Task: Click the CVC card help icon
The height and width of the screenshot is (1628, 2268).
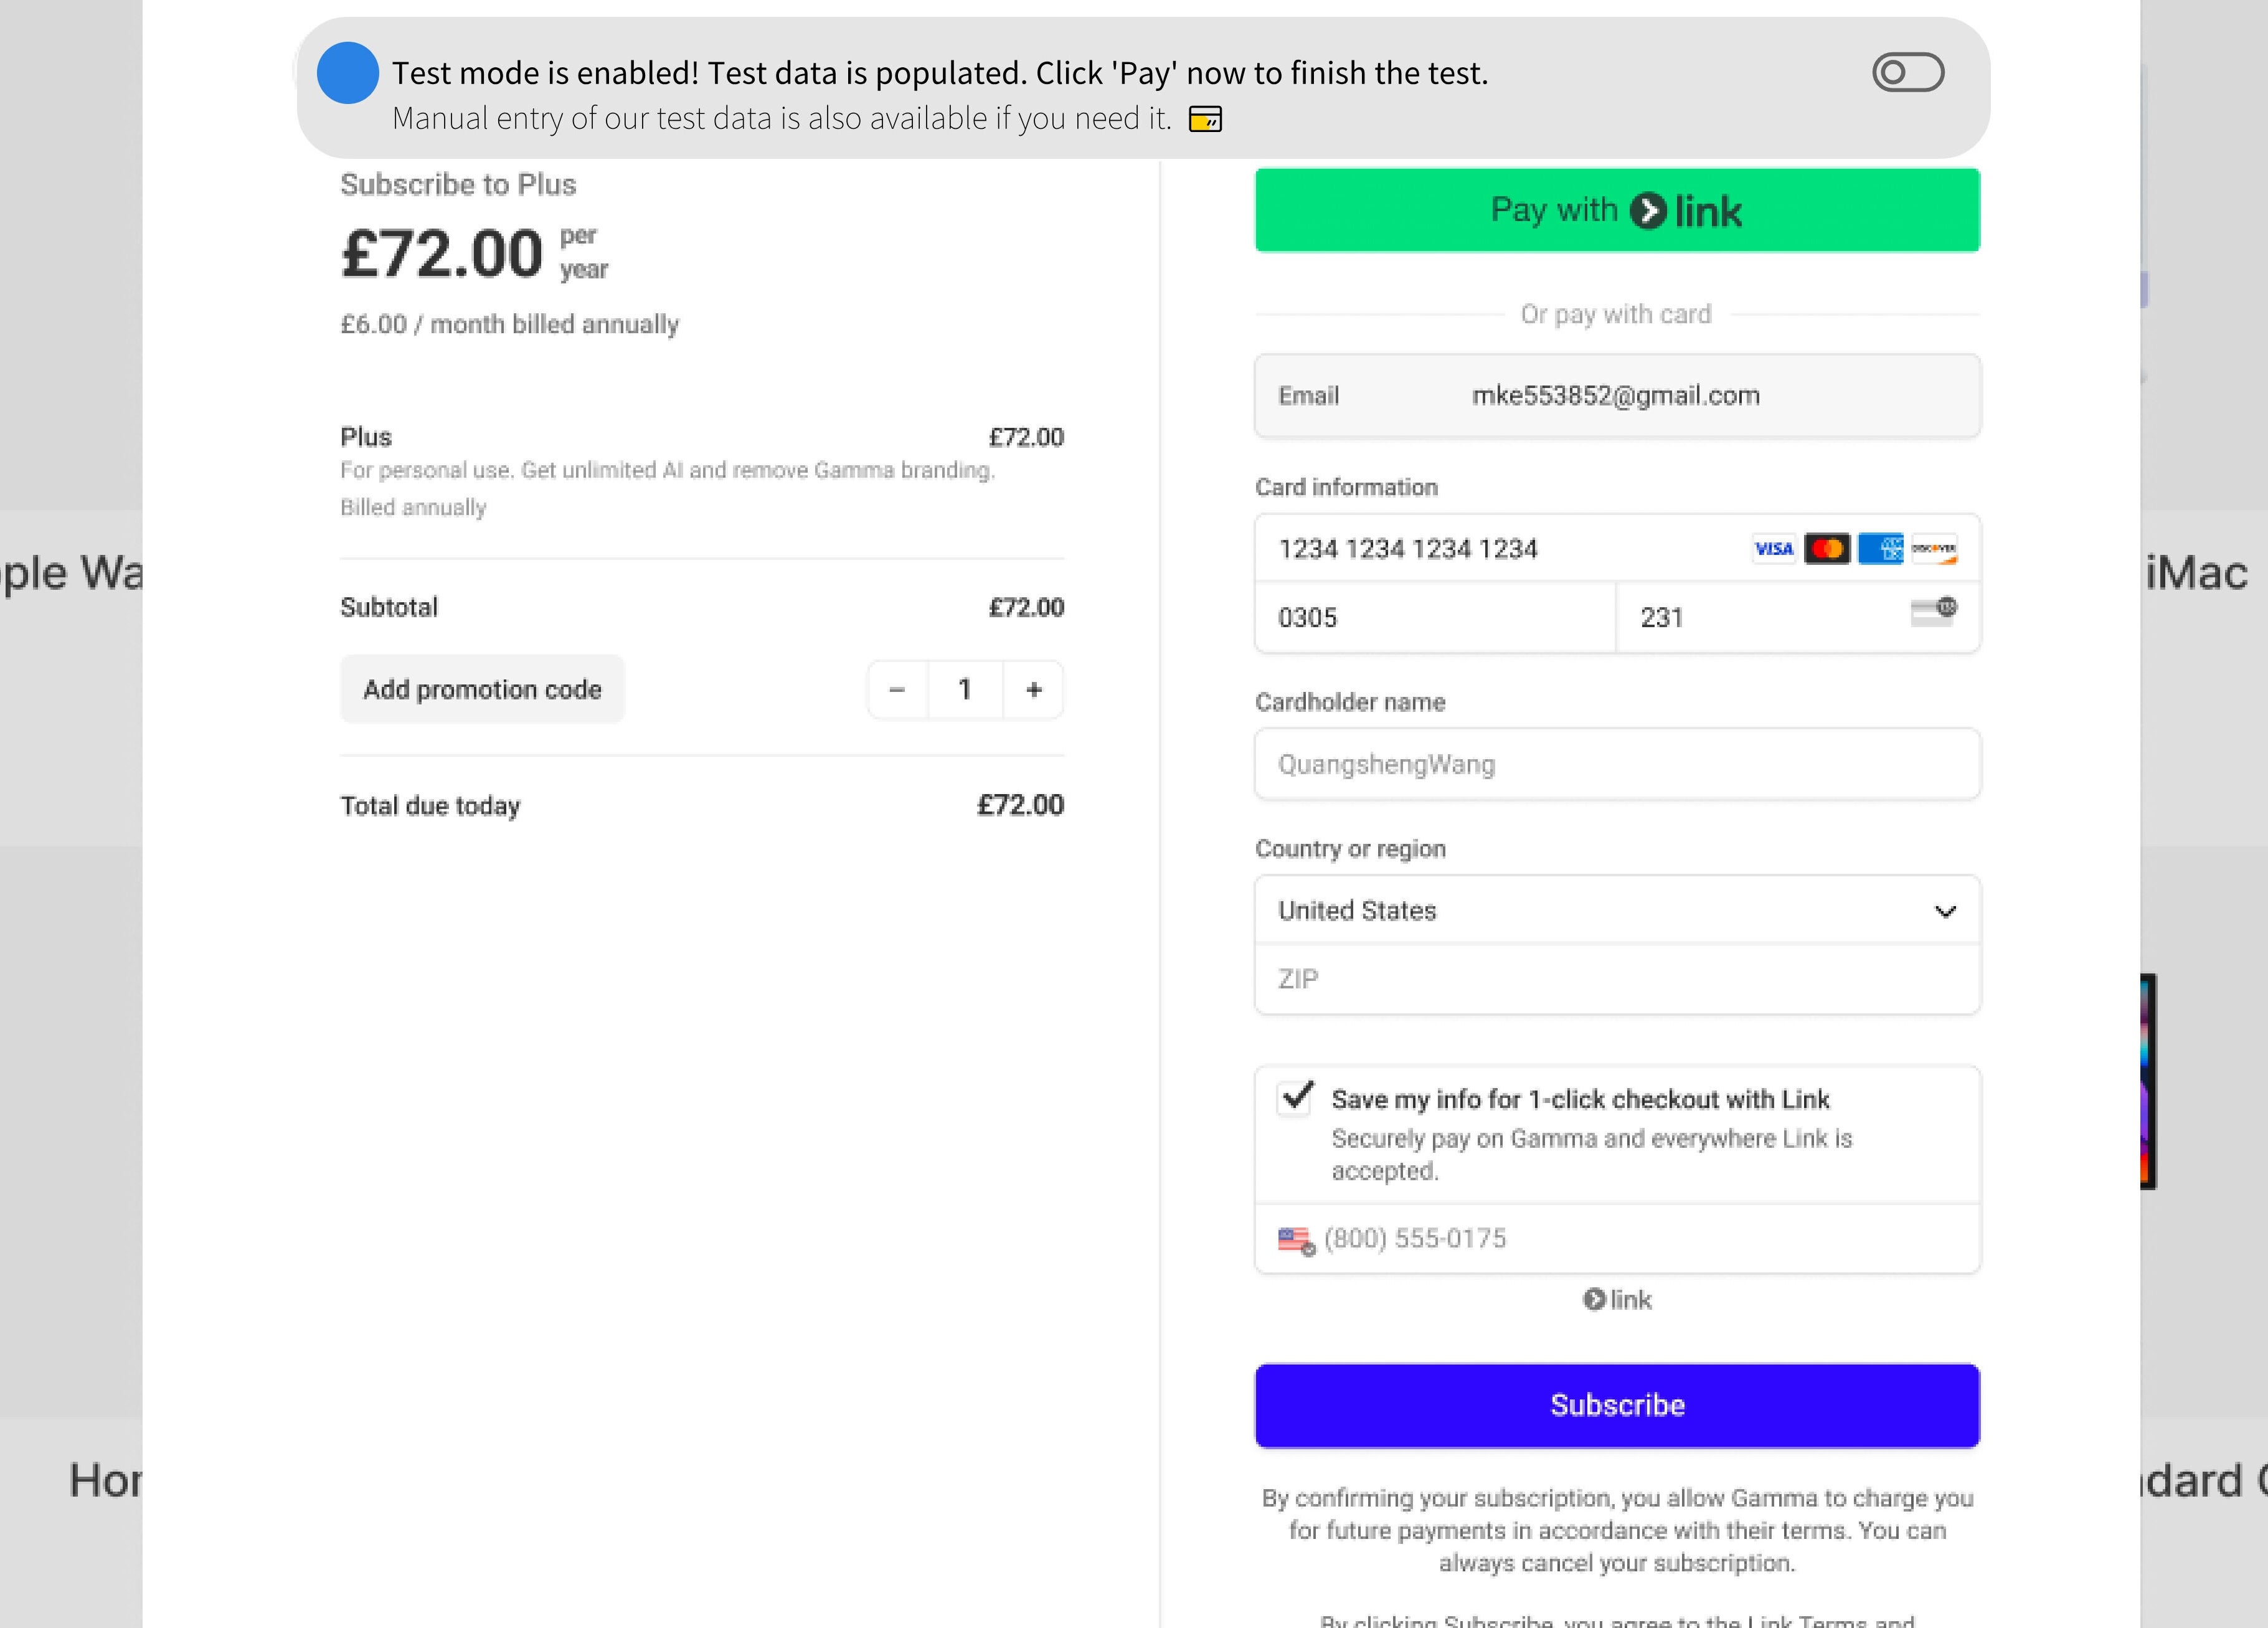Action: tap(1934, 611)
